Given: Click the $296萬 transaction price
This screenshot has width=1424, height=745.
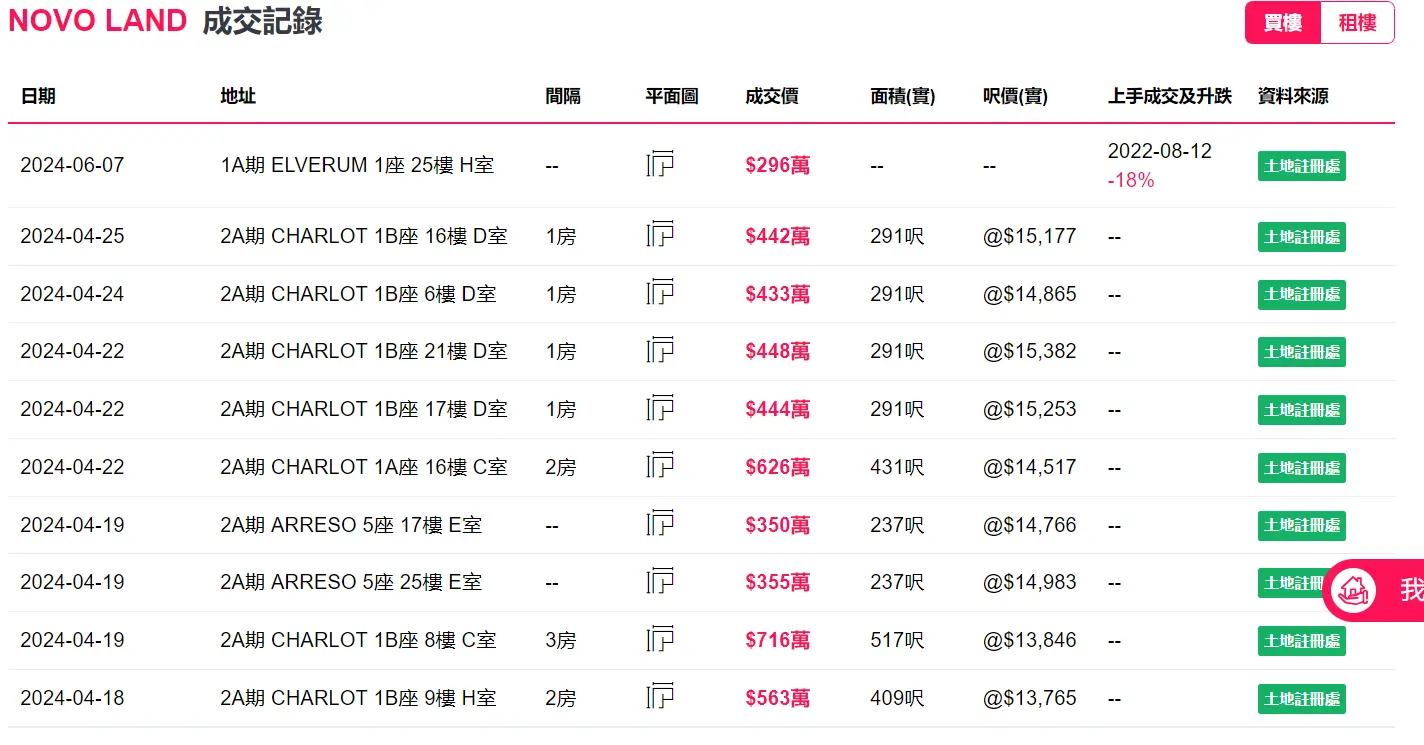Looking at the screenshot, I should click(777, 165).
